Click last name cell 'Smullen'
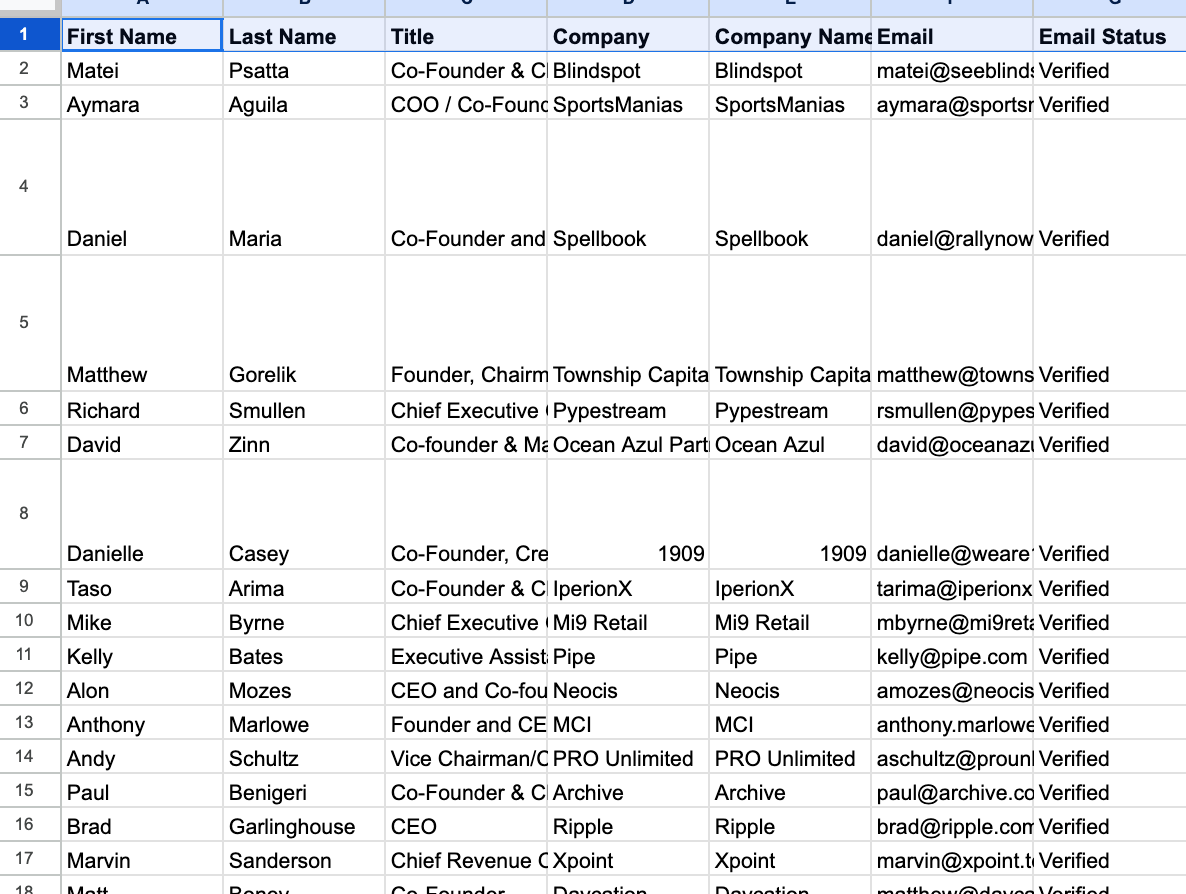Viewport: 1186px width, 894px height. (304, 409)
